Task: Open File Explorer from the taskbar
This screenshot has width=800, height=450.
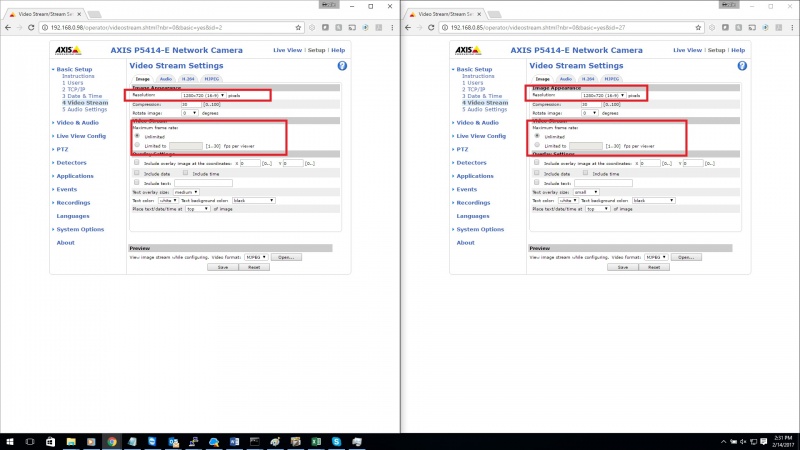Action: pyautogui.click(x=71, y=441)
